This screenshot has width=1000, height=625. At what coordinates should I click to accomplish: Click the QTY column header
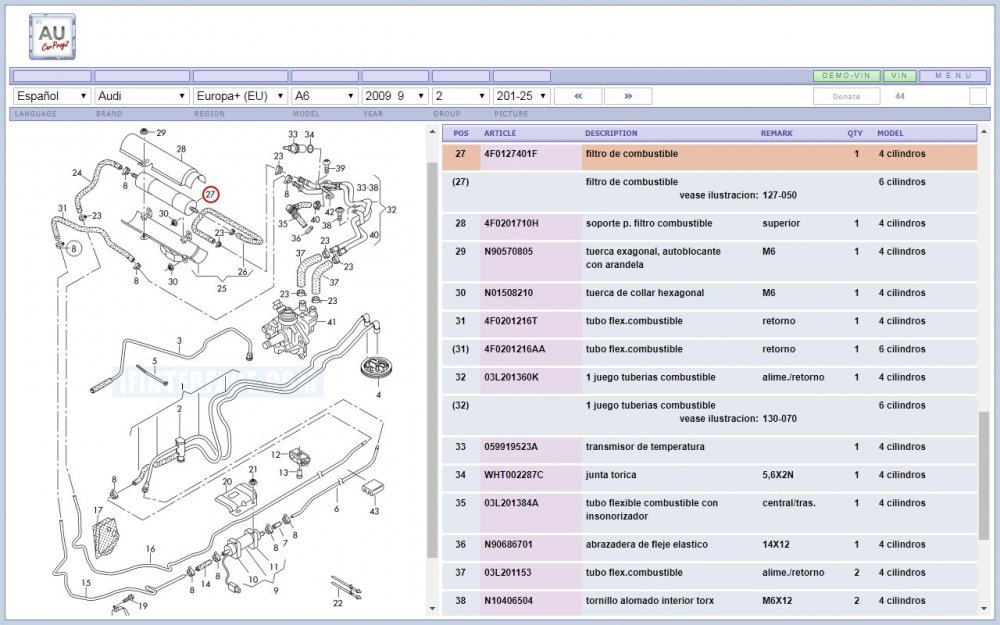[x=855, y=133]
